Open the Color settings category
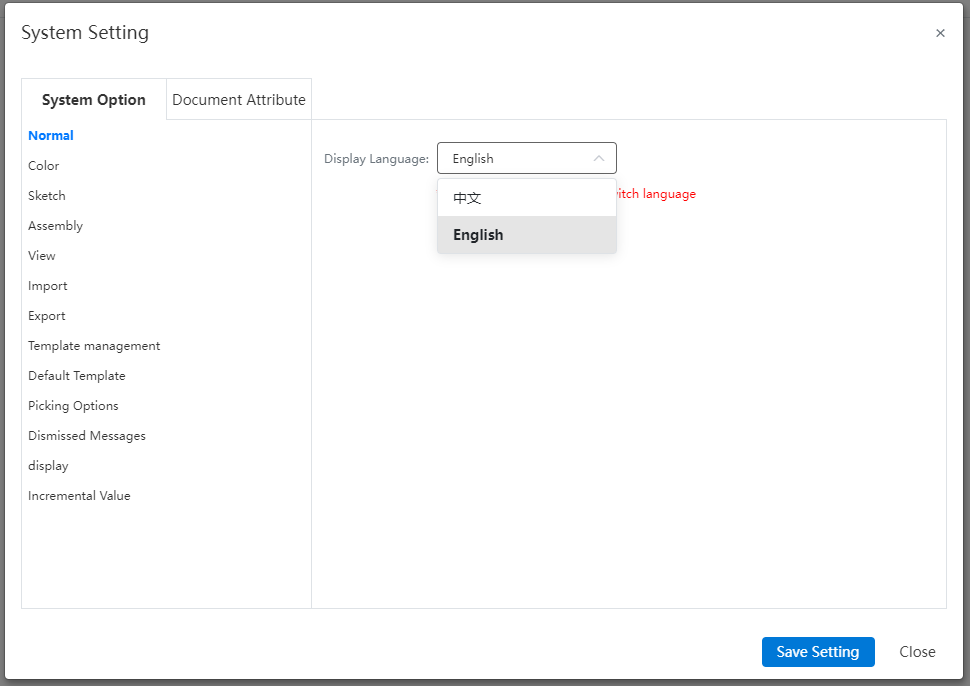Screen dimensions: 970x686 point(43,166)
